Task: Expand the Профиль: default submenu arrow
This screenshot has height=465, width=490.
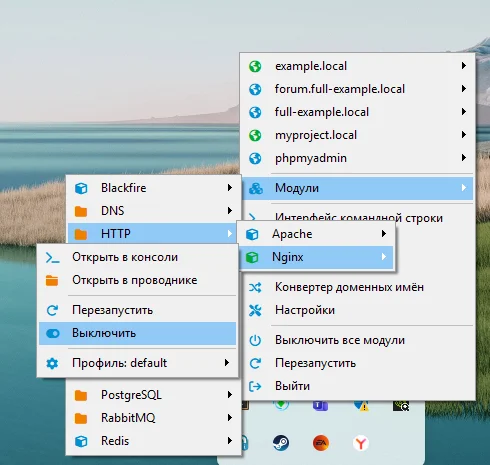Action: pos(227,363)
